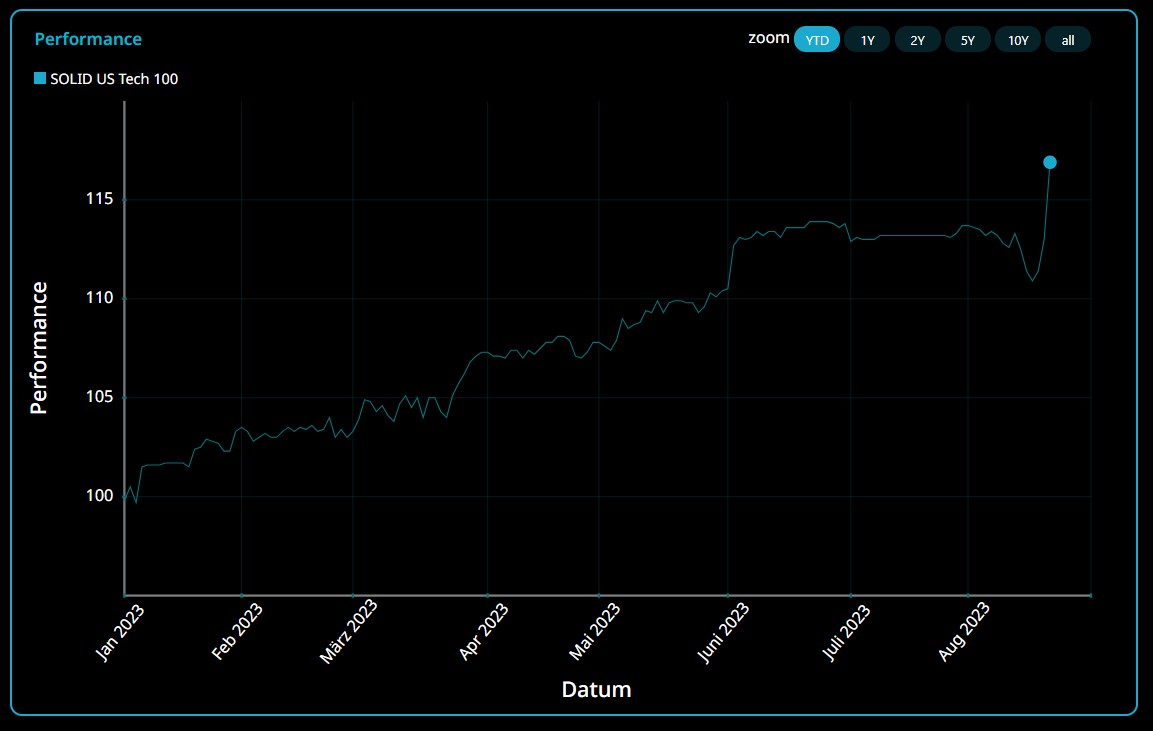The image size is (1153, 731).
Task: Click the highlighted latest data point marker
Action: coord(1050,162)
